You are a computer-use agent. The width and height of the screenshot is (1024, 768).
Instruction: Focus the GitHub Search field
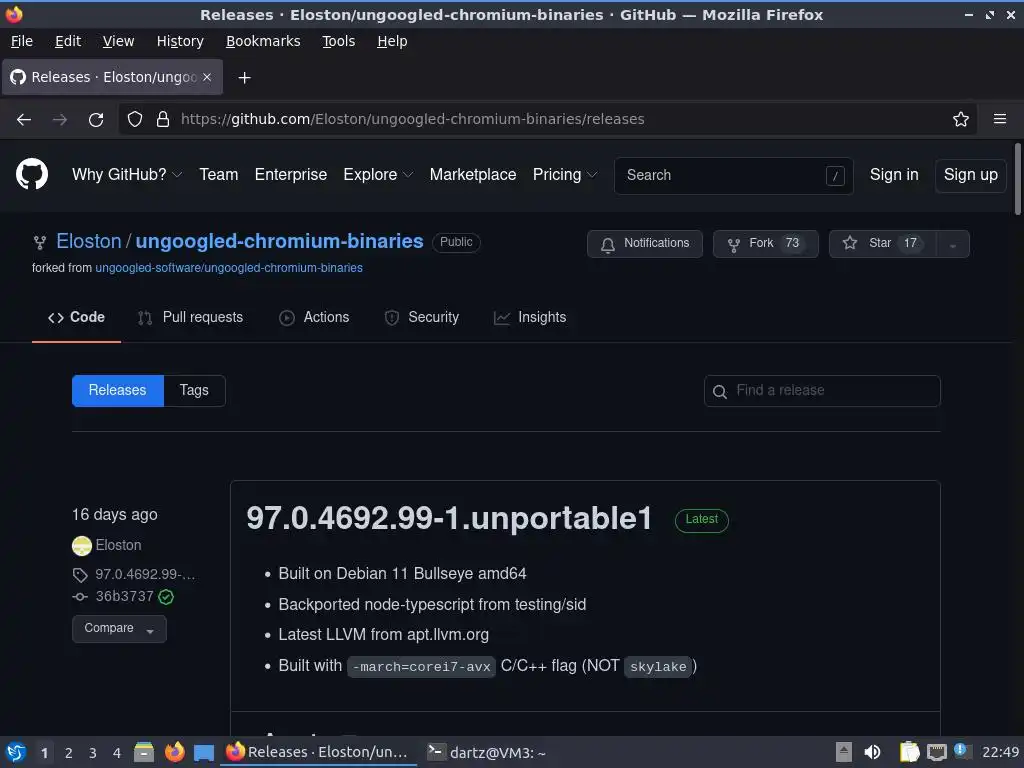(x=733, y=175)
